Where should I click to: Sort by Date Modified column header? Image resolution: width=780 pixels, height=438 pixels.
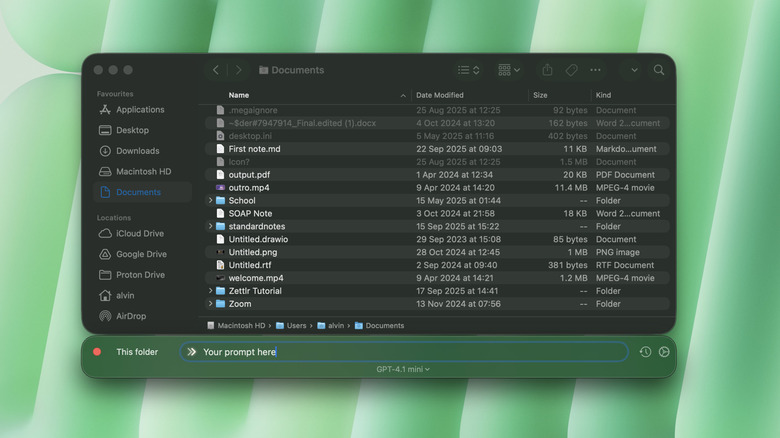(x=440, y=95)
